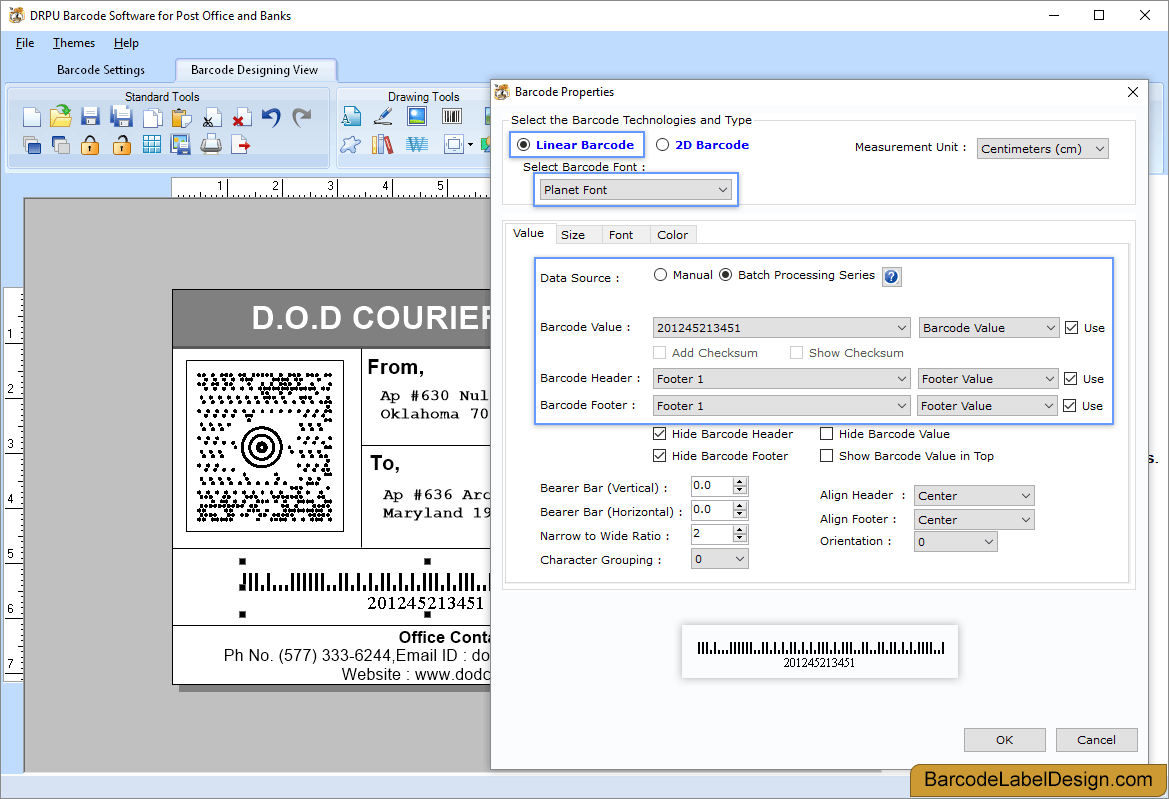Select Linear Barcode radio option
Image resolution: width=1169 pixels, height=799 pixels.
pos(576,145)
